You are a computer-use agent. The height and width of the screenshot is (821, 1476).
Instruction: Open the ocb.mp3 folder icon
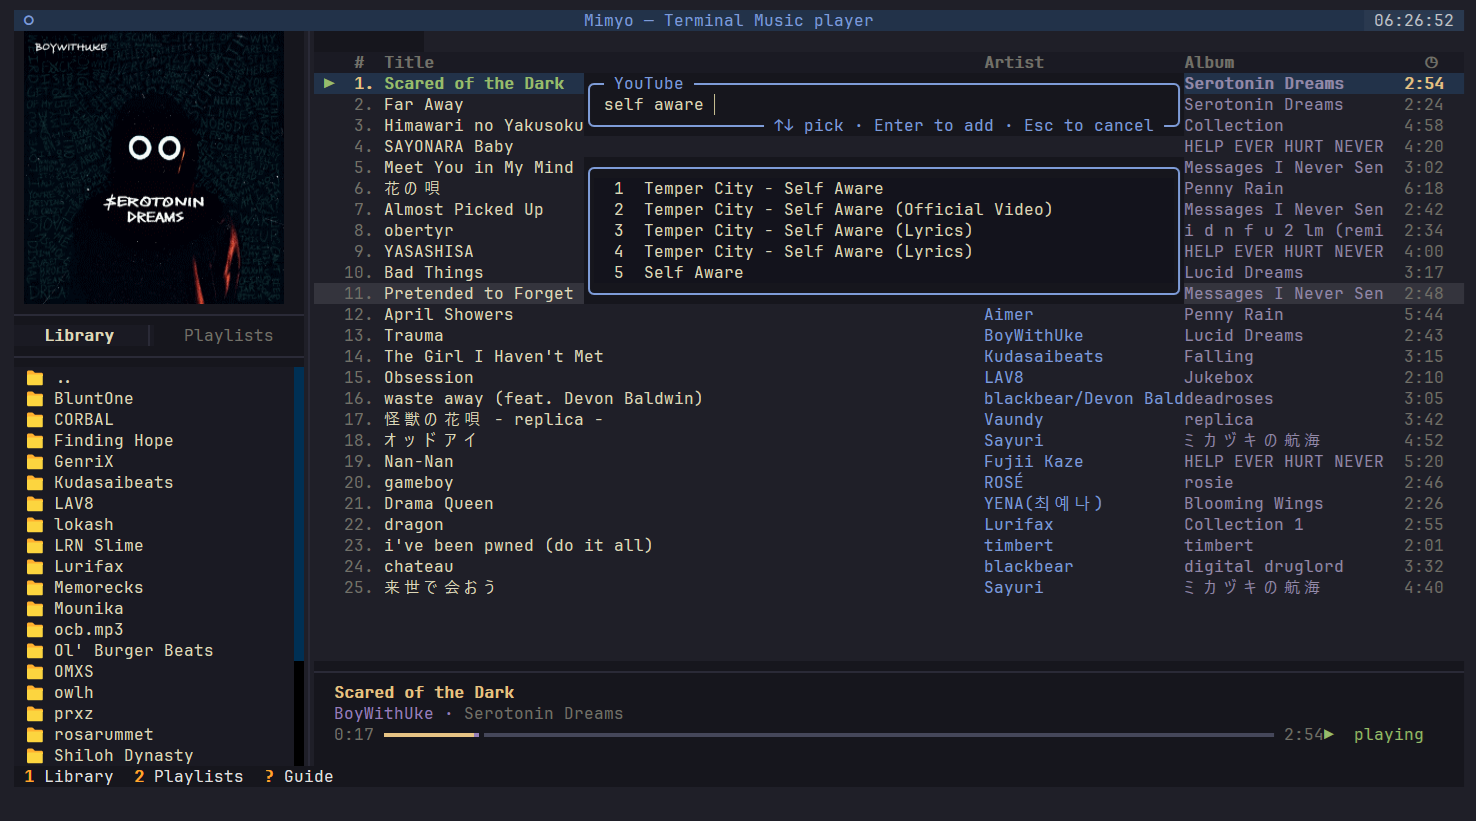35,630
